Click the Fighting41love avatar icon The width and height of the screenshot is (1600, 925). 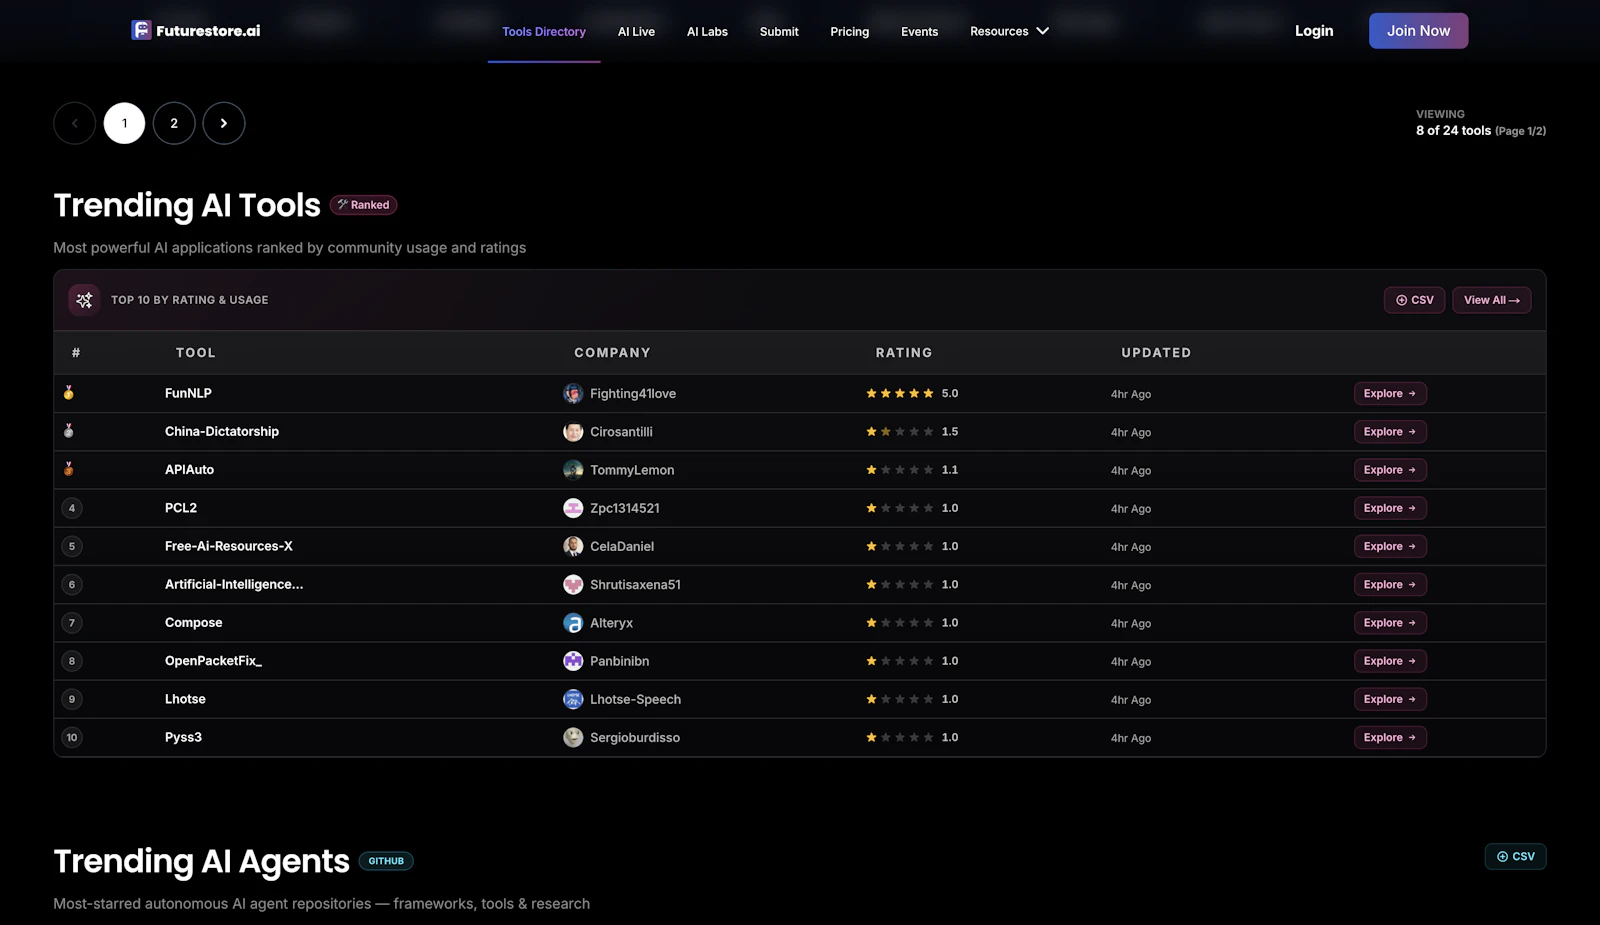[573, 394]
